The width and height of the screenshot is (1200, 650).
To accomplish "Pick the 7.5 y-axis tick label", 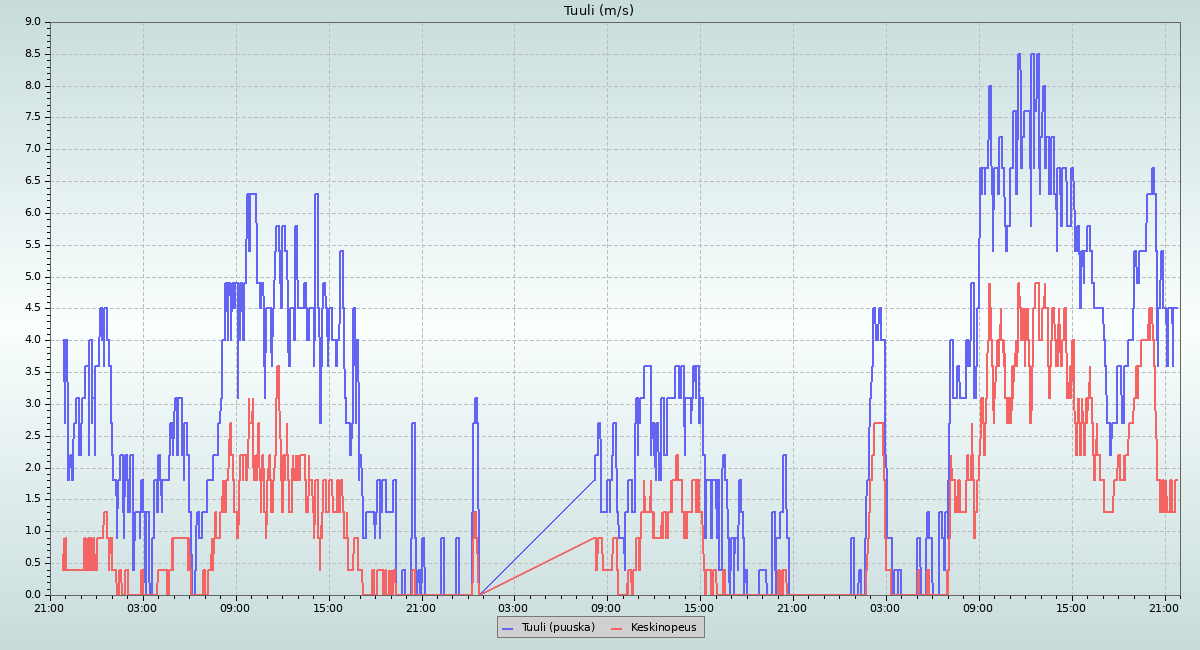I will [x=32, y=117].
